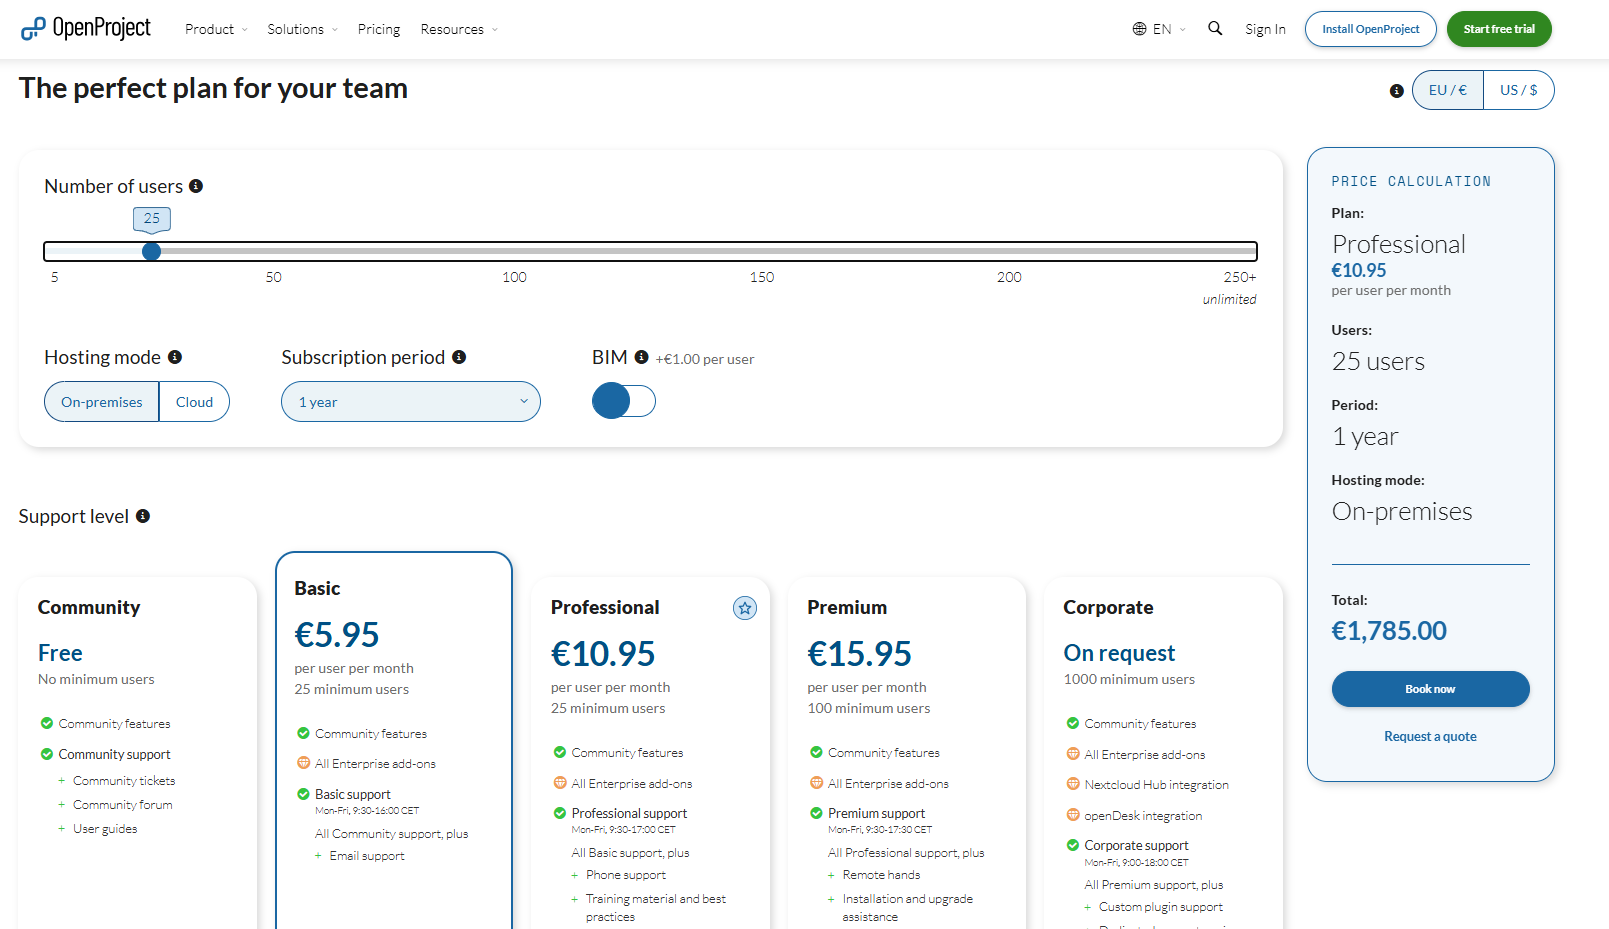Screen dimensions: 1609x929
Task: Click green check beside Corporate support
Action: pos(1073,845)
